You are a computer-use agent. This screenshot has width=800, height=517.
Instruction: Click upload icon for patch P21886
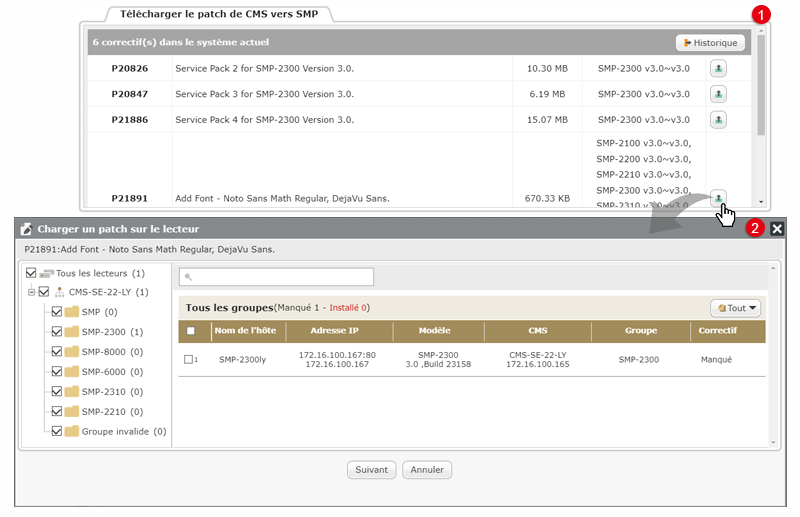[x=717, y=119]
